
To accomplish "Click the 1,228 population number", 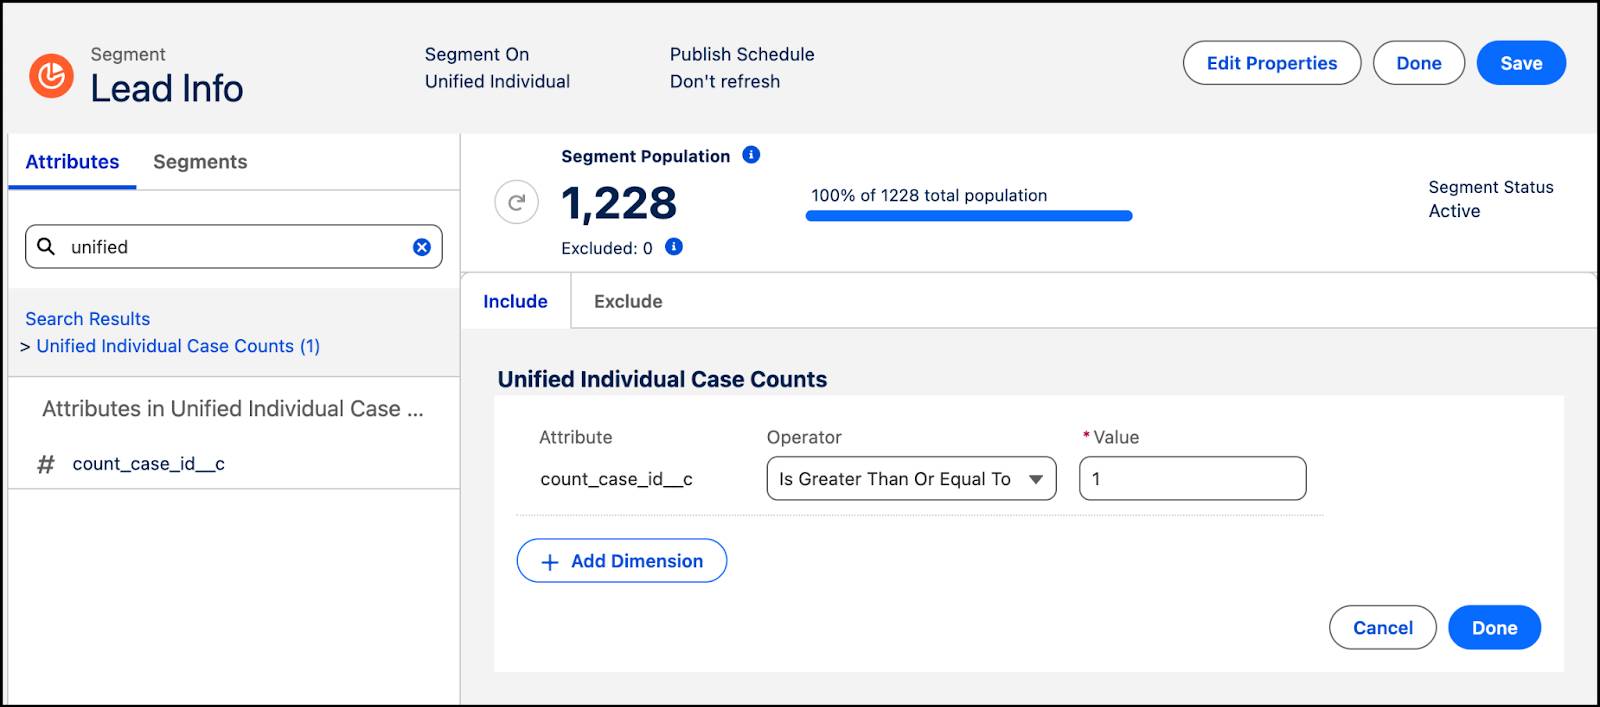I will [619, 204].
